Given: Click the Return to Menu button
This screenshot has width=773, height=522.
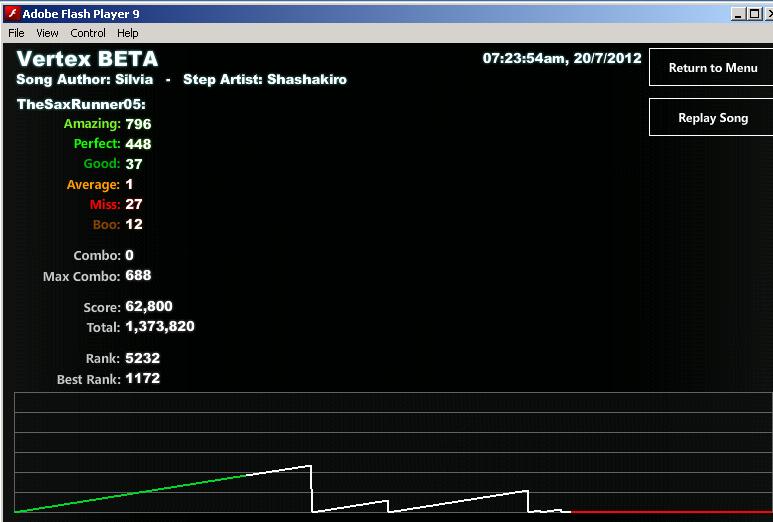Looking at the screenshot, I should pyautogui.click(x=711, y=68).
